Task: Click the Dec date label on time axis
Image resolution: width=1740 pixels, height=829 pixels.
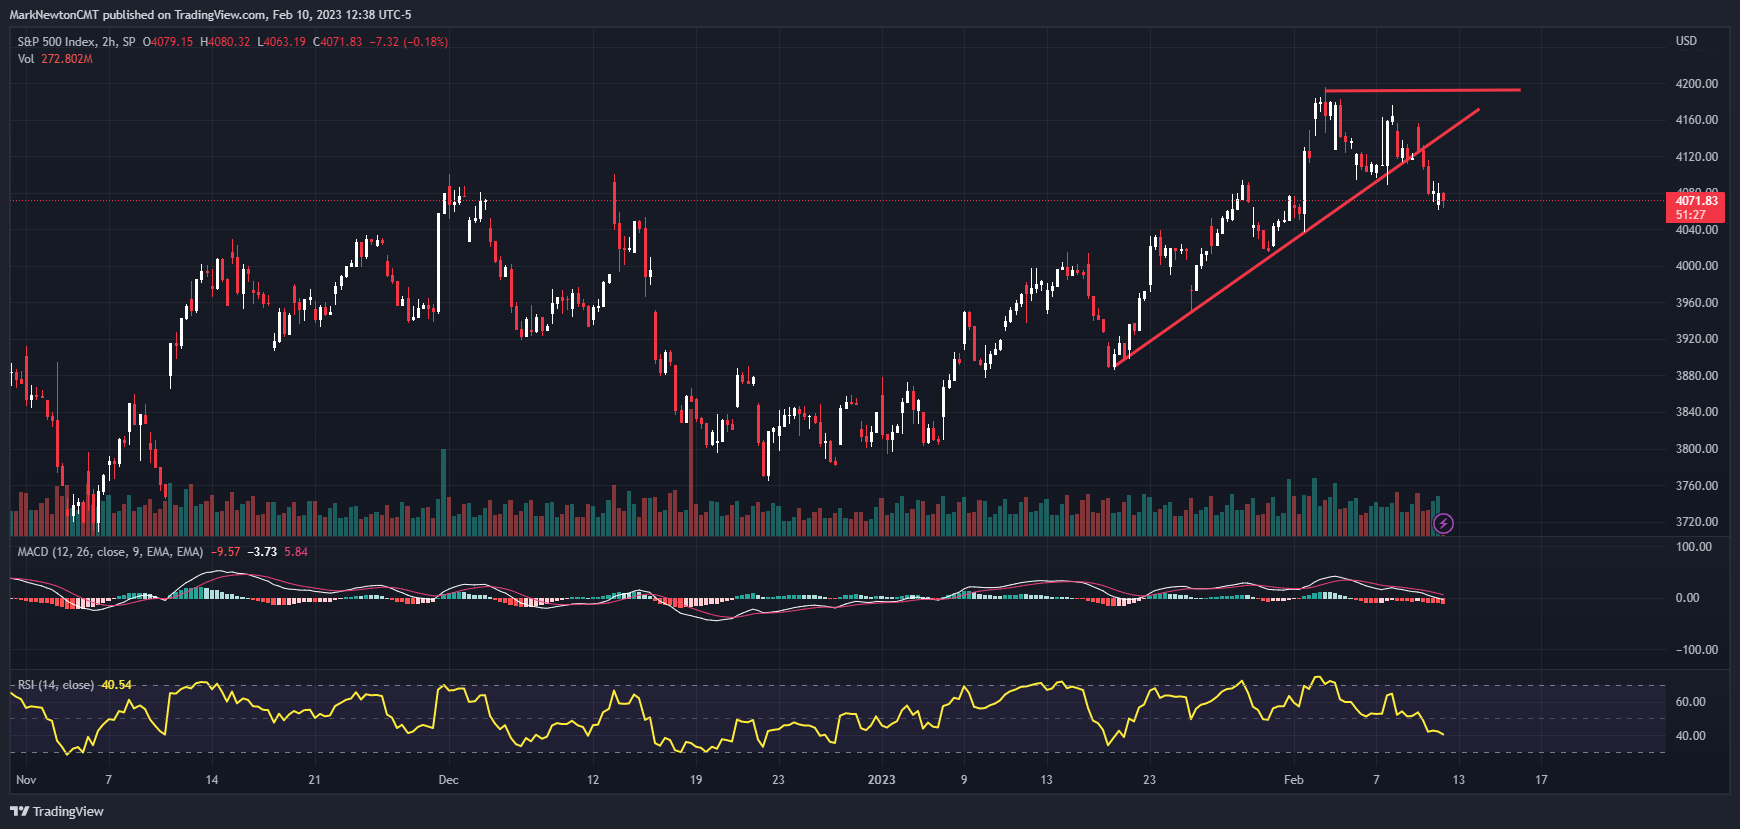Action: click(448, 780)
